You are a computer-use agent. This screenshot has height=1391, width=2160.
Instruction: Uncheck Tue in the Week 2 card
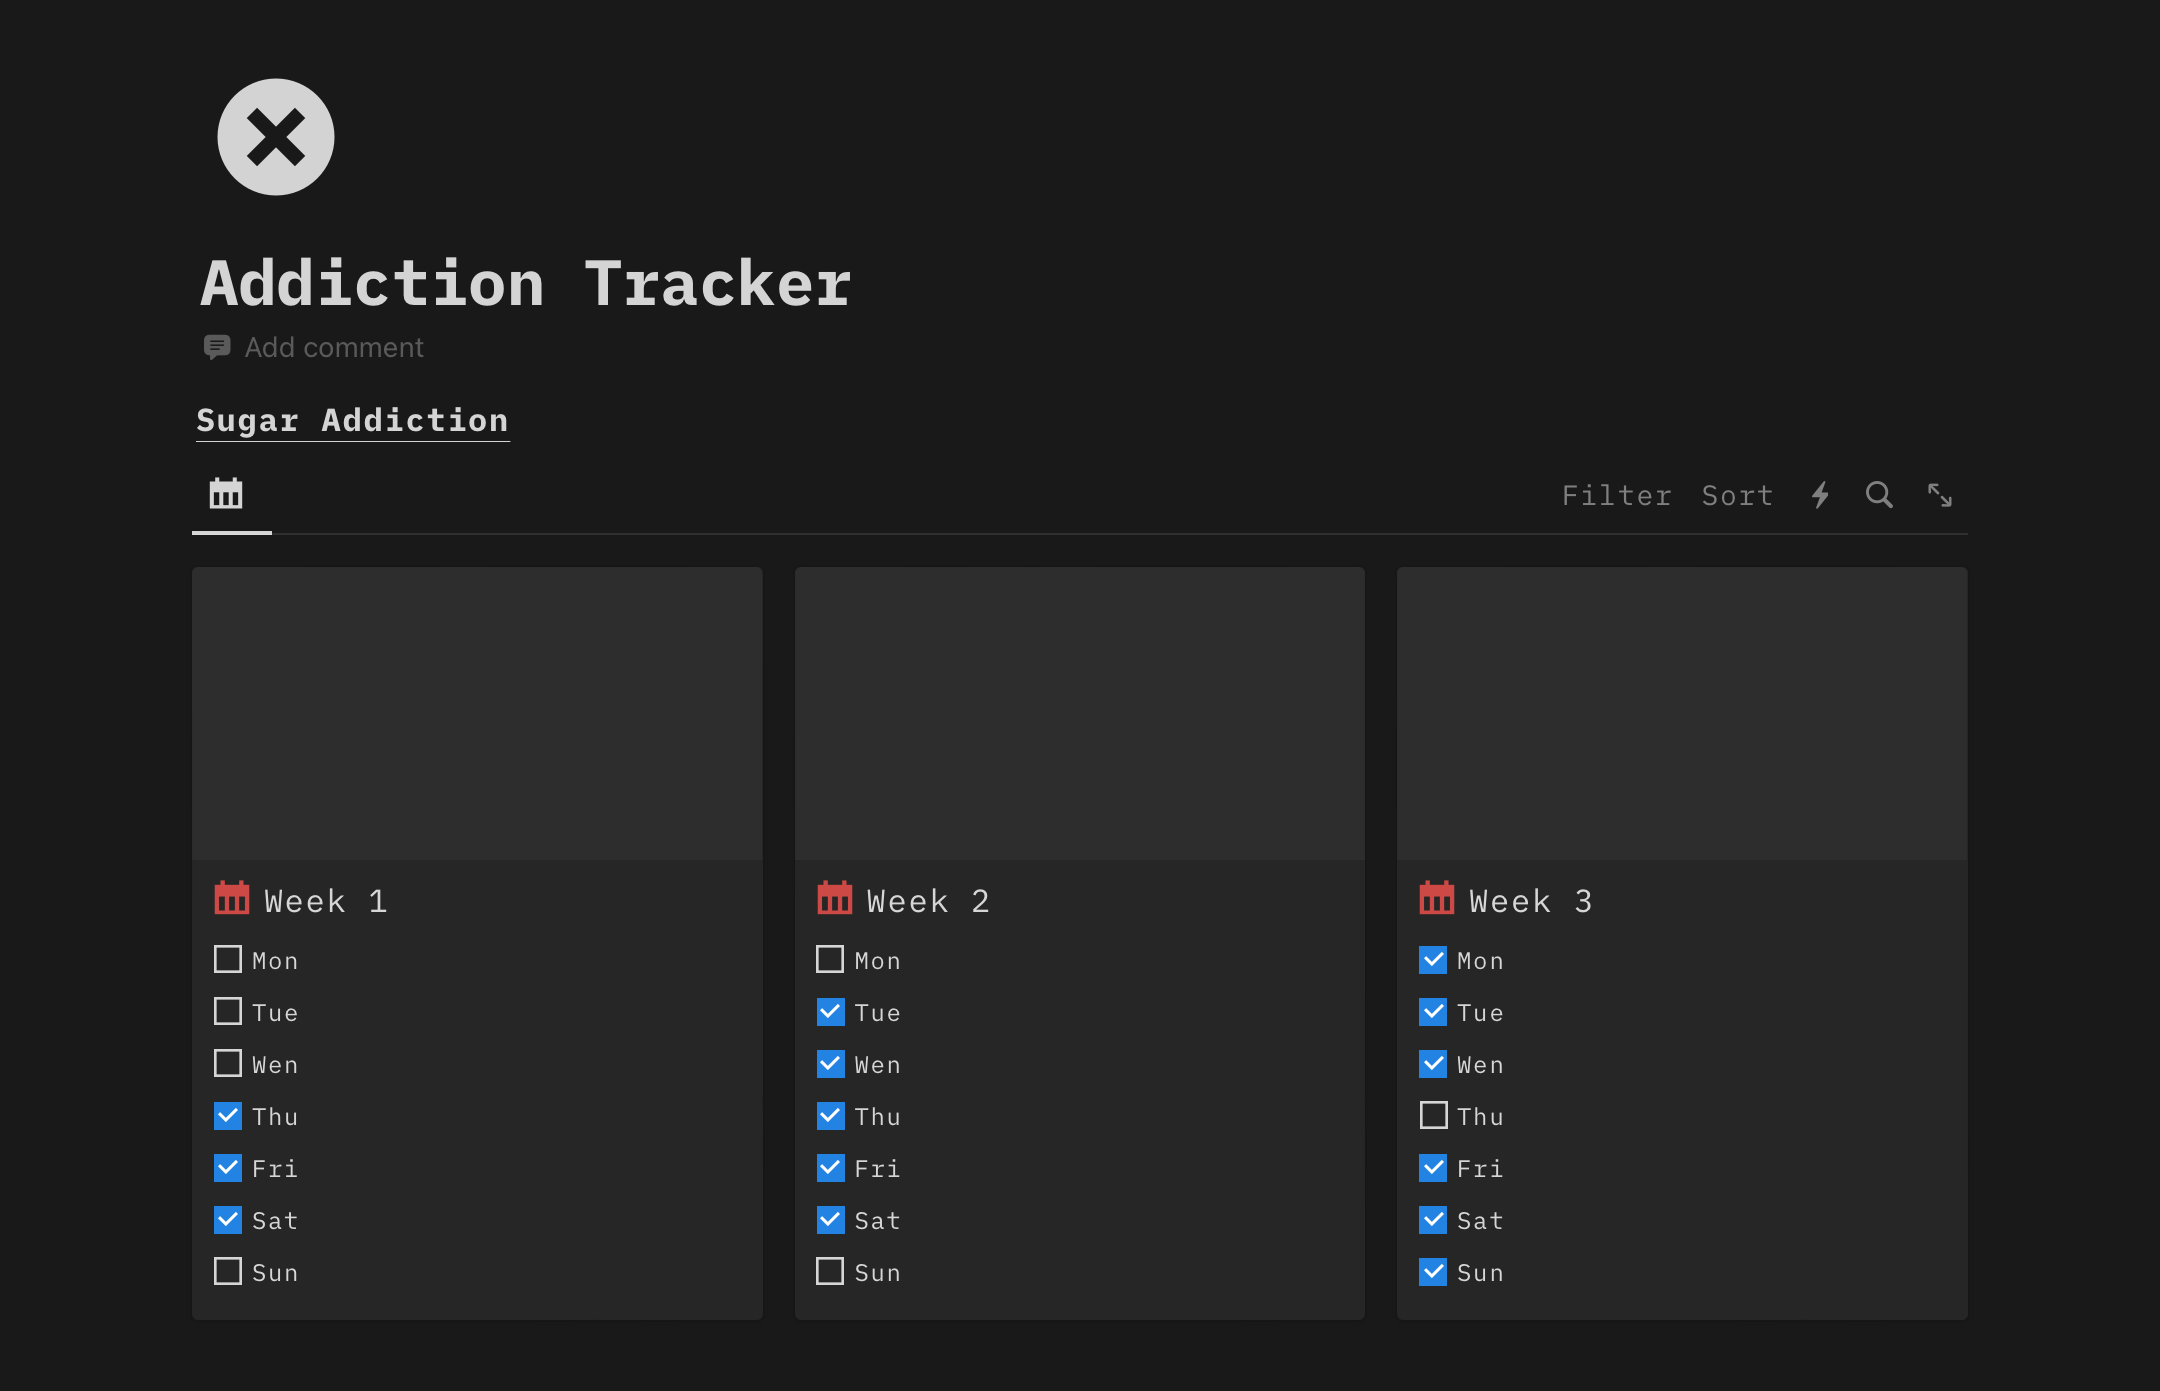point(830,1012)
